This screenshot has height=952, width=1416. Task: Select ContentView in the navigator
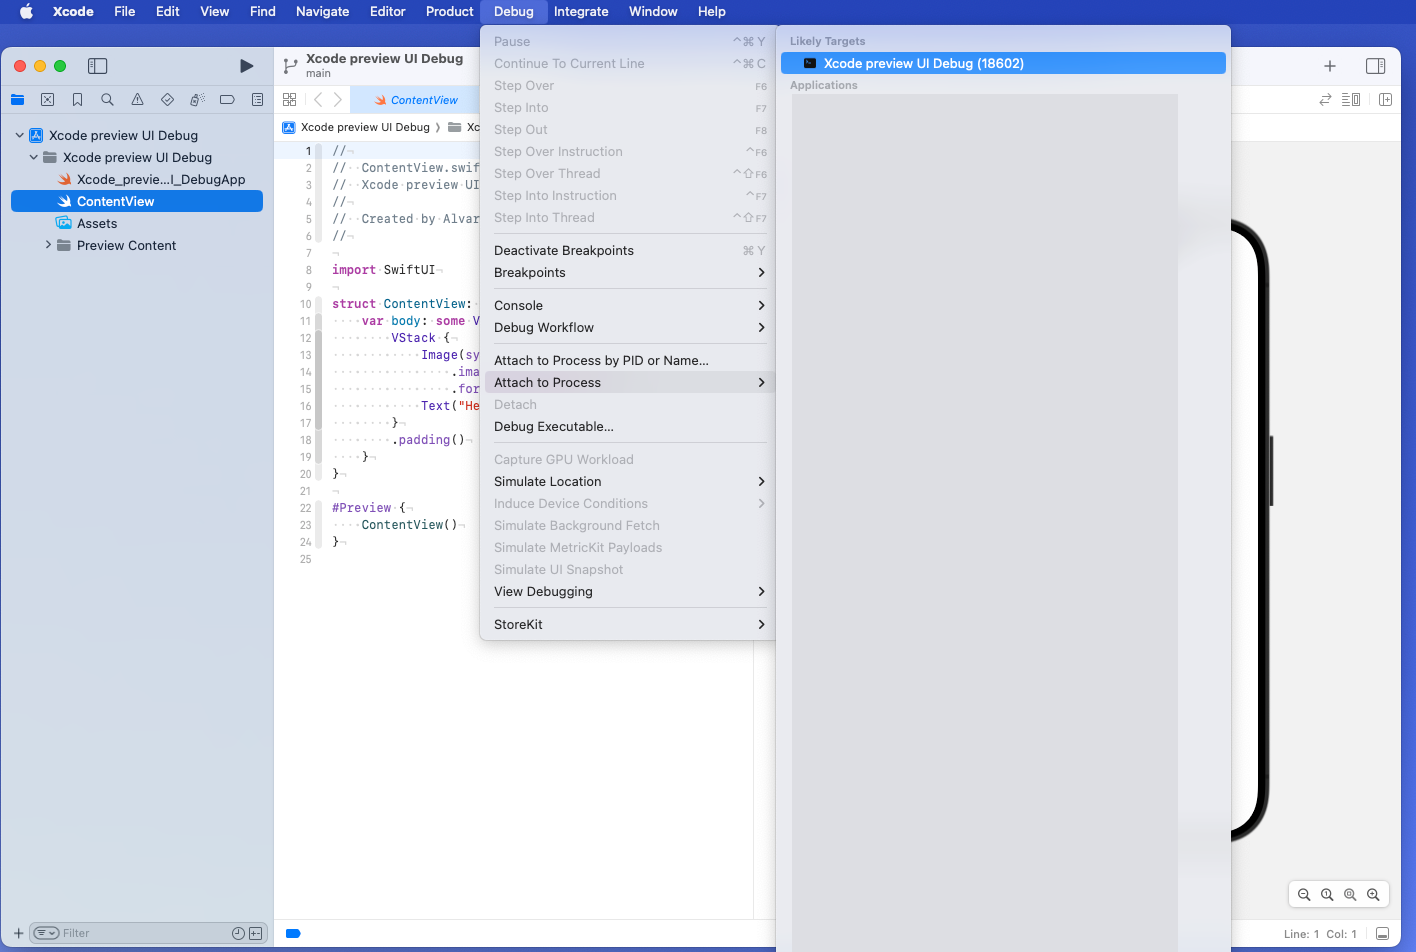click(x=137, y=201)
